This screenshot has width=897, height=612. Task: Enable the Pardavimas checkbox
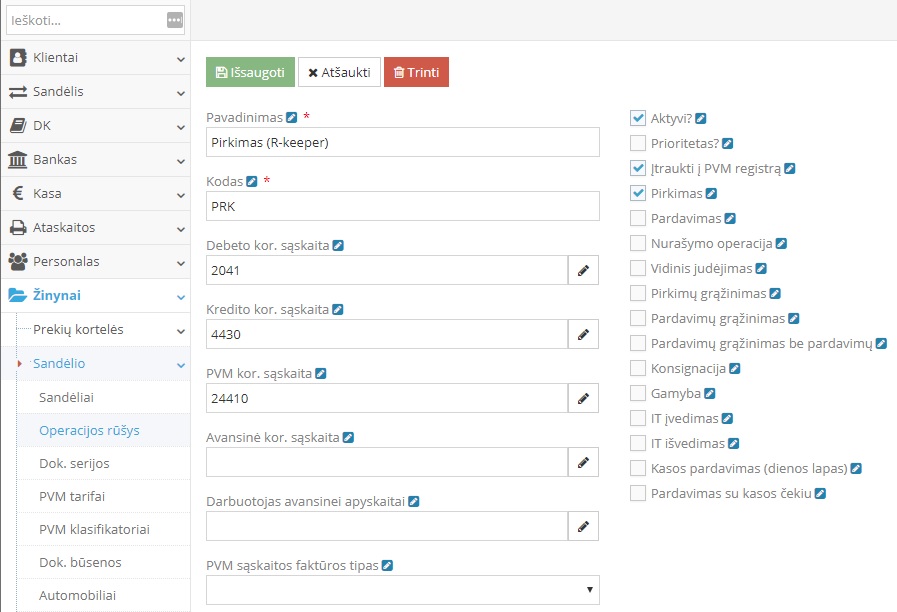pos(638,218)
